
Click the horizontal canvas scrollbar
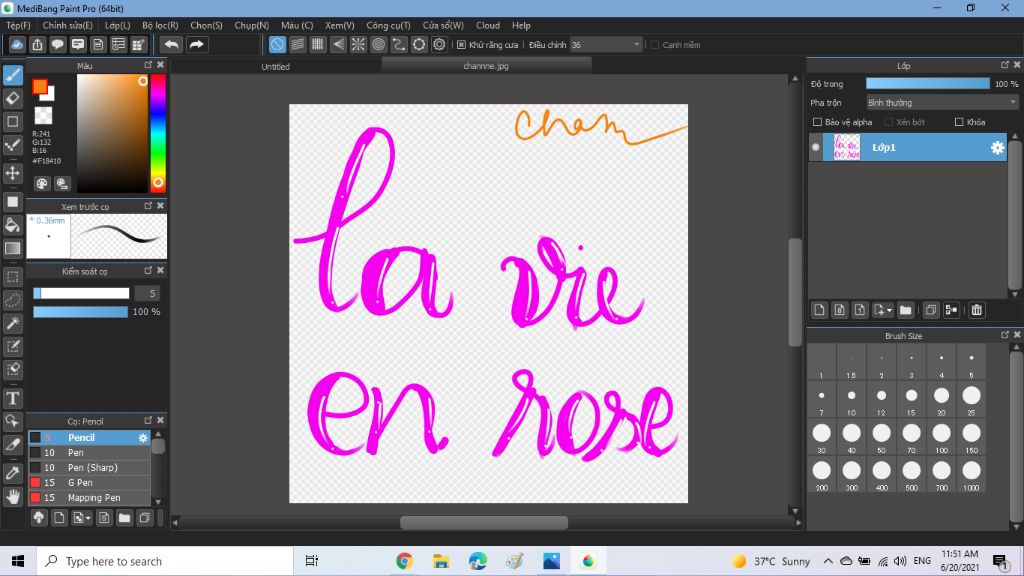(484, 522)
